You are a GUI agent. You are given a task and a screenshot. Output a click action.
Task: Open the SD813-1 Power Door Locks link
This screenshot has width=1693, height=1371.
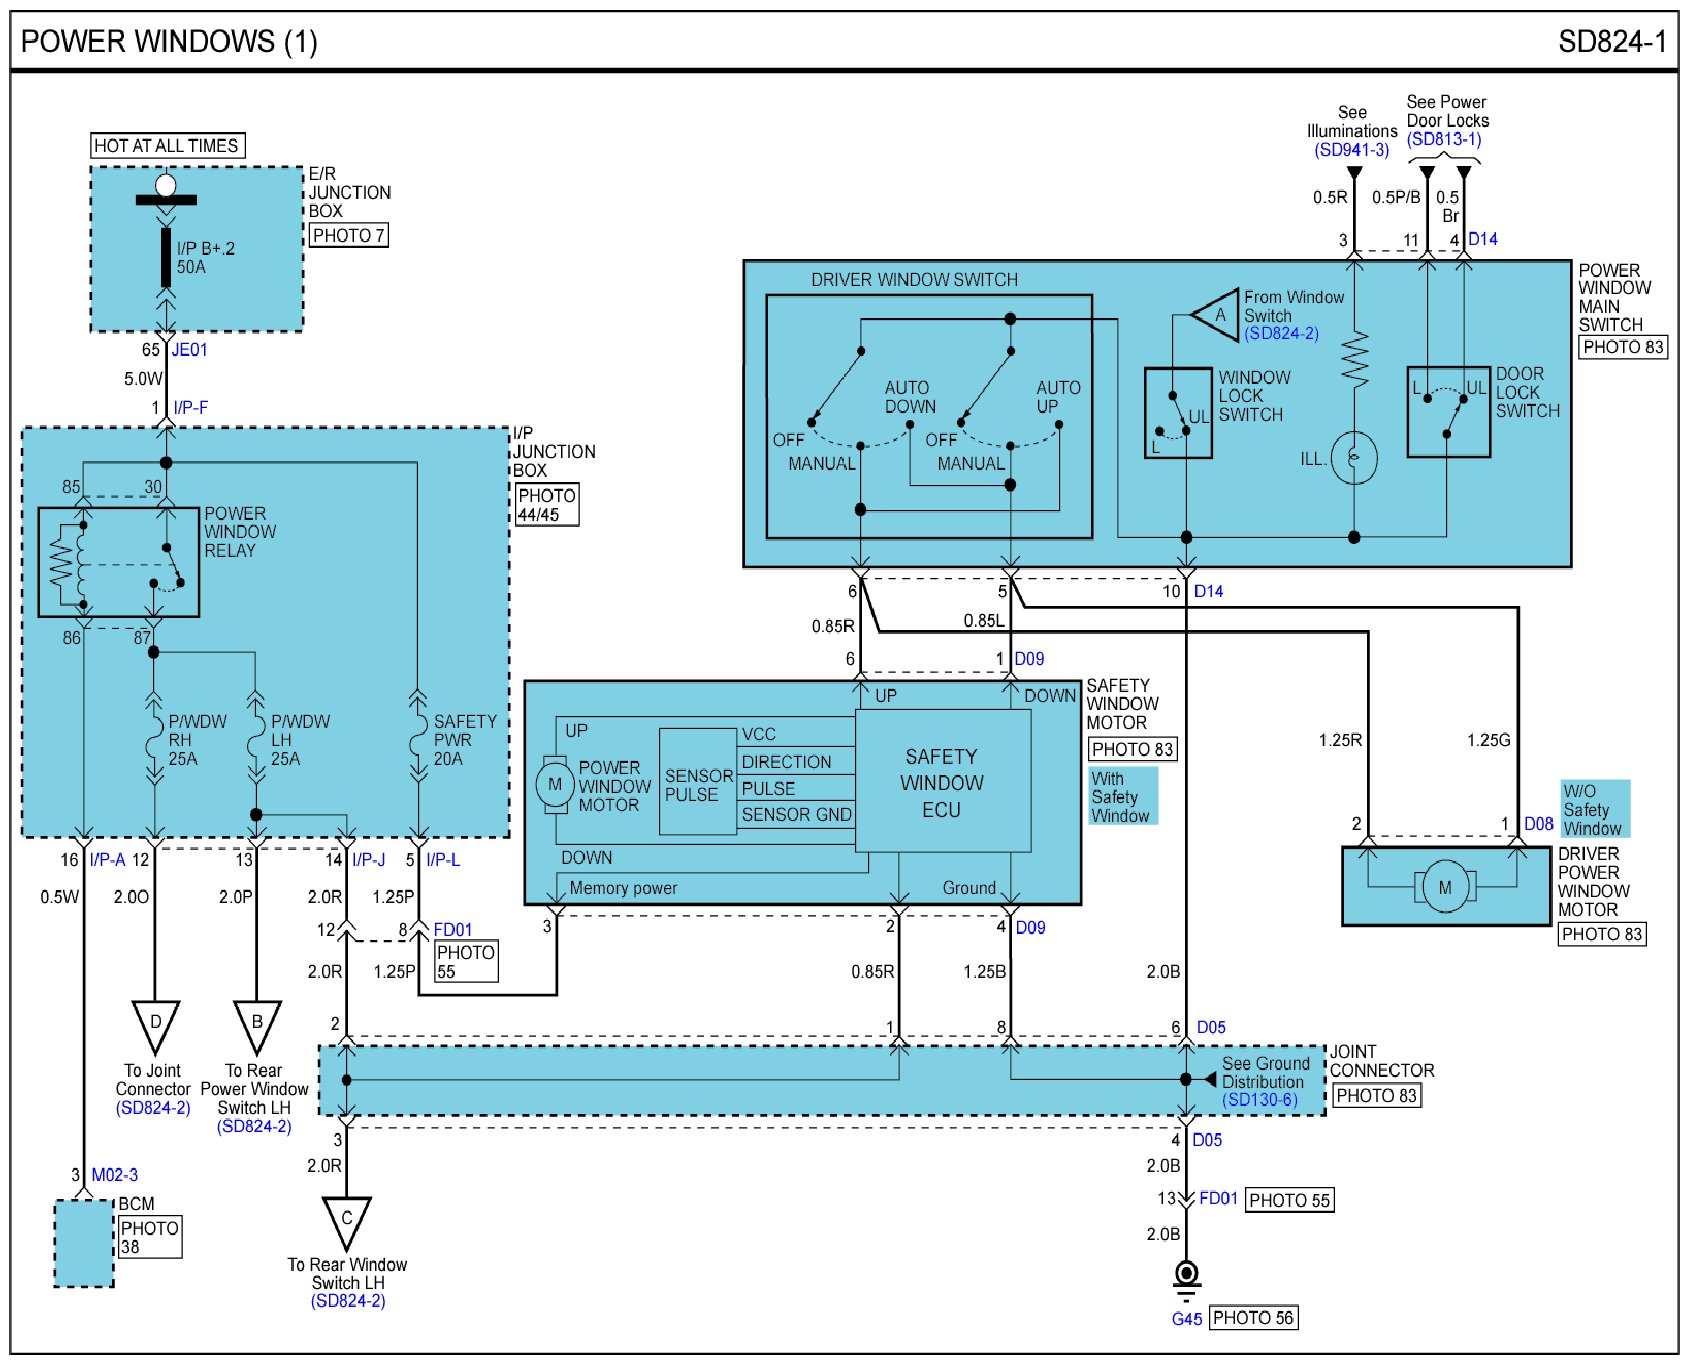[x=1443, y=139]
